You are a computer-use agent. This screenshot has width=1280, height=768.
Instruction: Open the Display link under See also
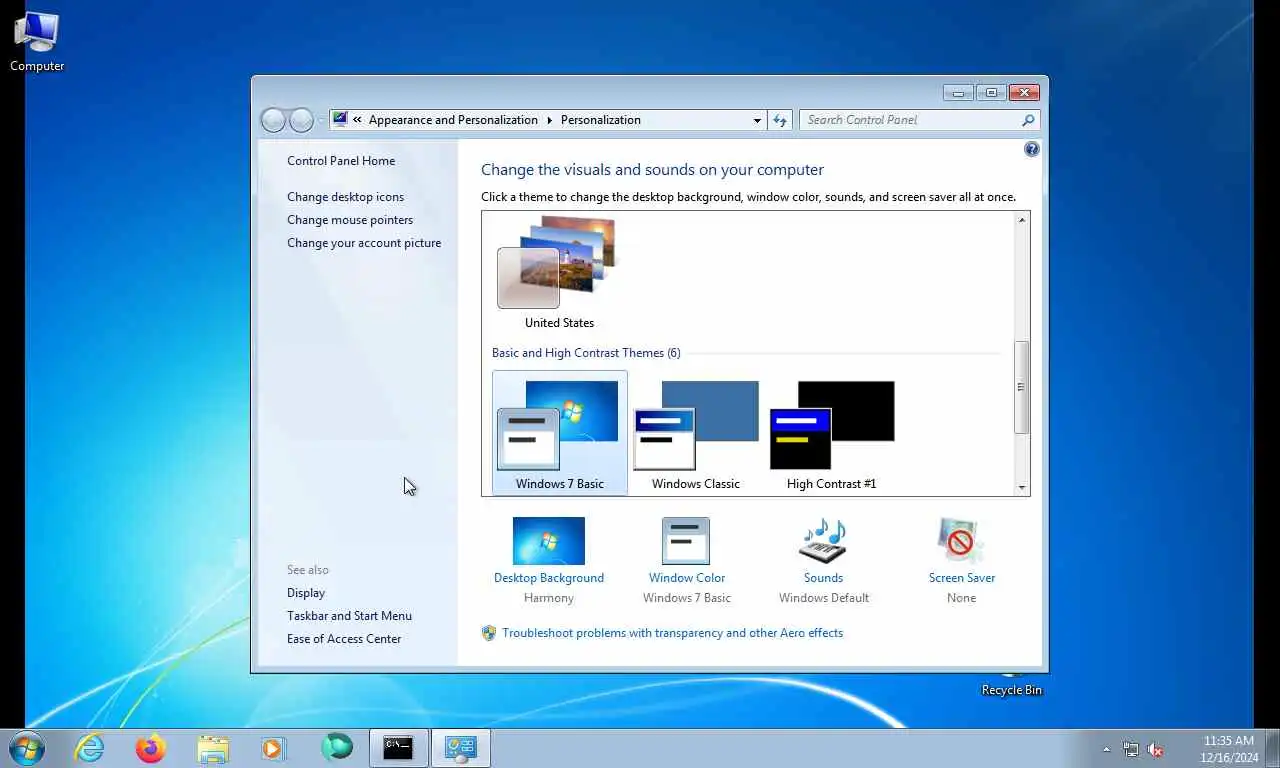pyautogui.click(x=306, y=593)
